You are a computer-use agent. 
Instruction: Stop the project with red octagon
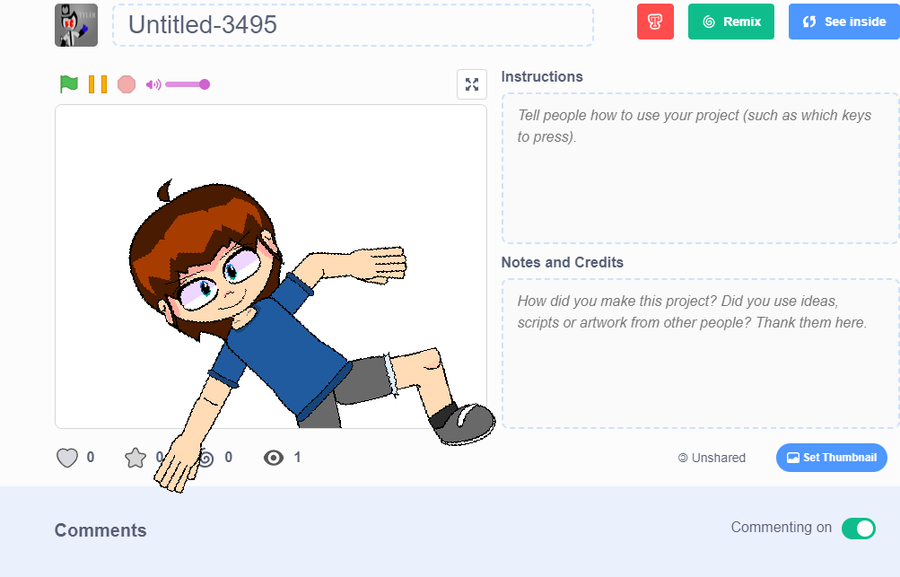126,84
